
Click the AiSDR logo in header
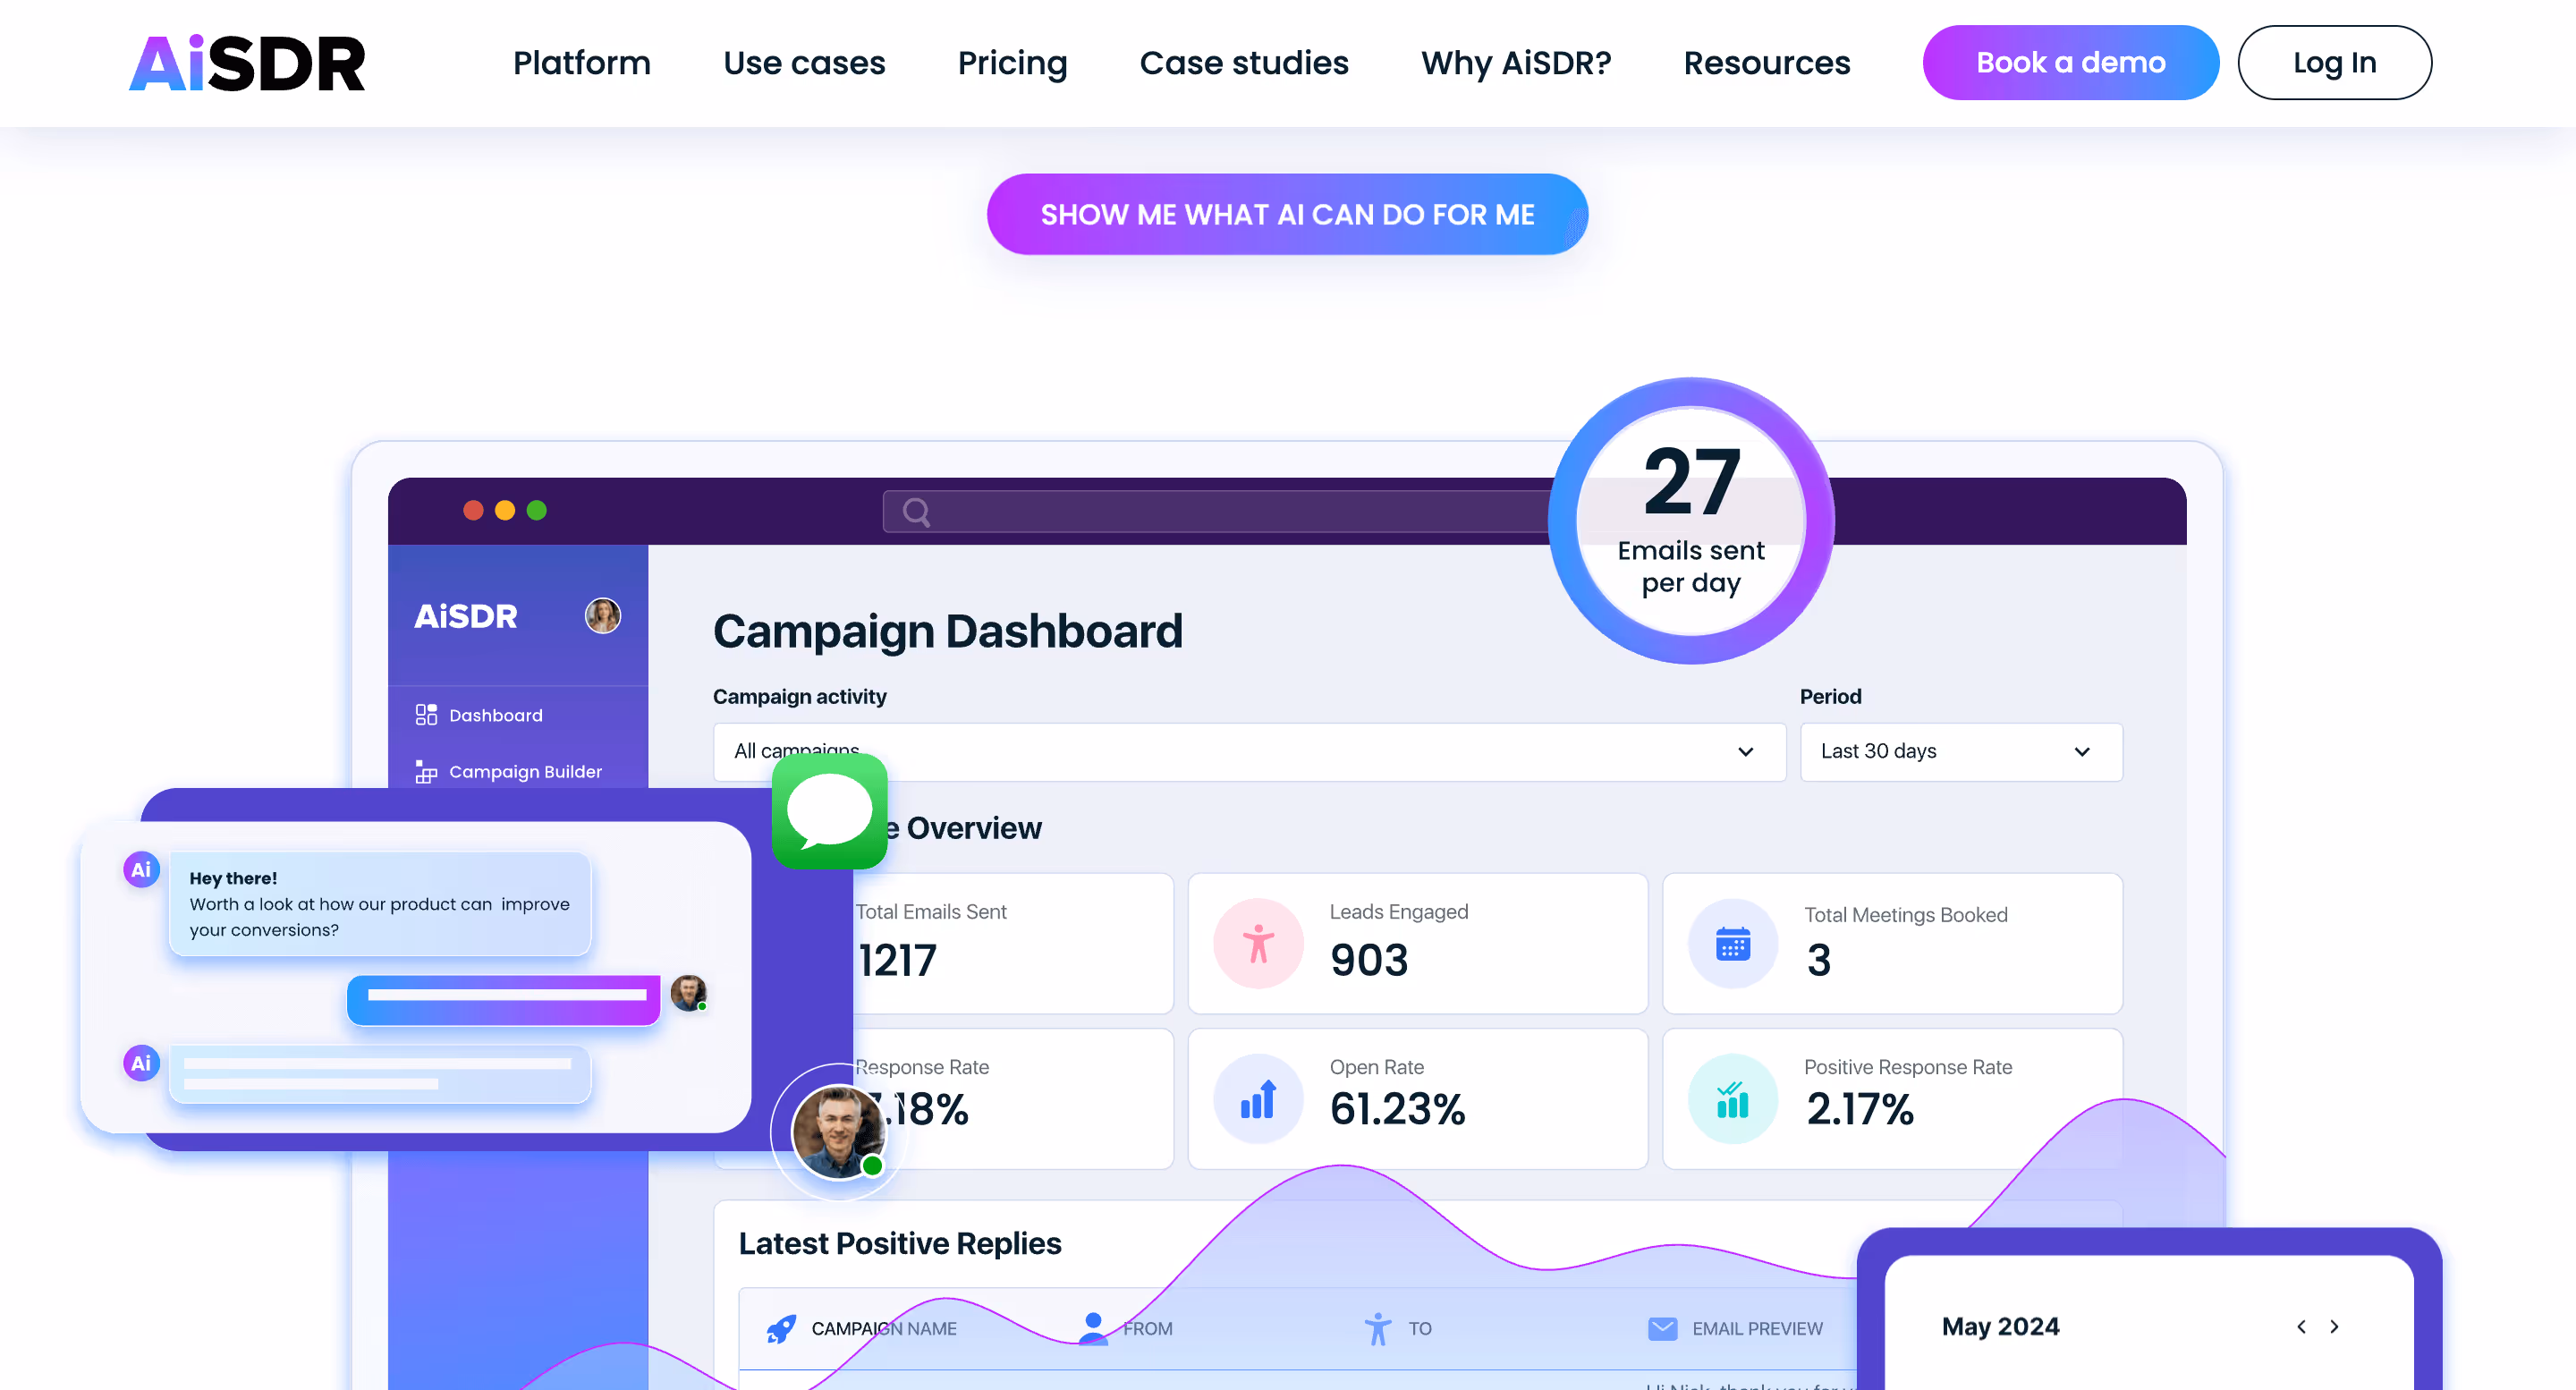(x=247, y=63)
